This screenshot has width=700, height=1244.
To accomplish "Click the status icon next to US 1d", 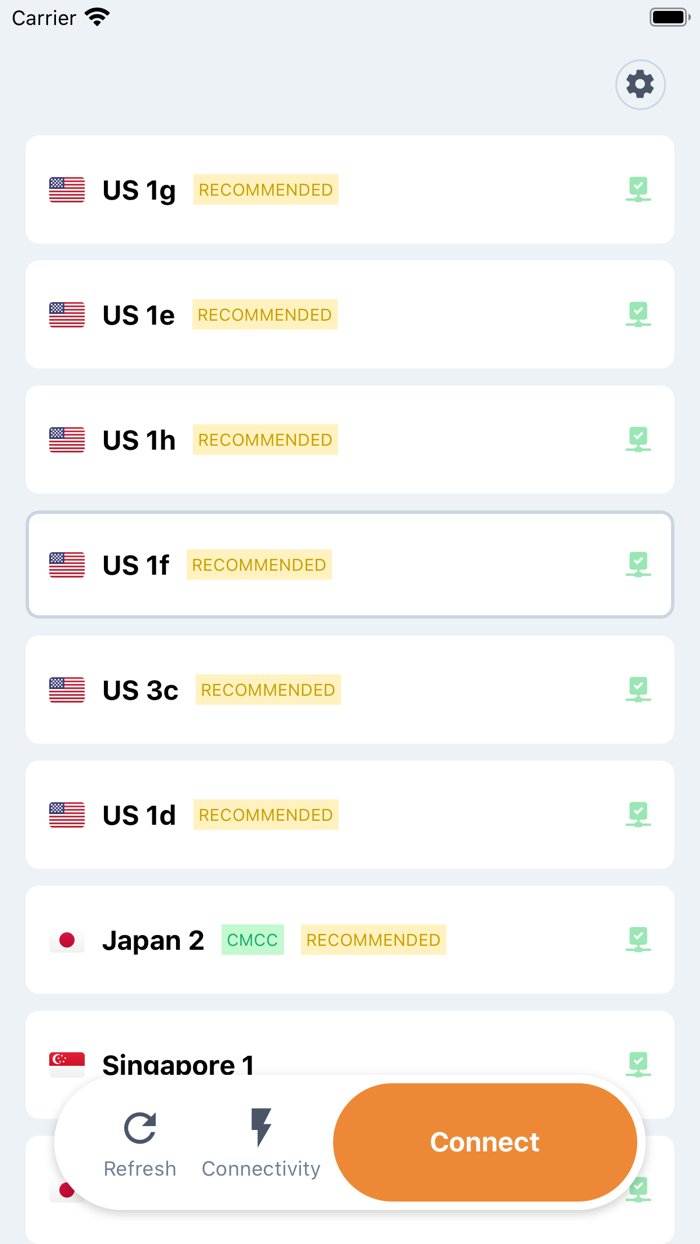I will [x=637, y=814].
